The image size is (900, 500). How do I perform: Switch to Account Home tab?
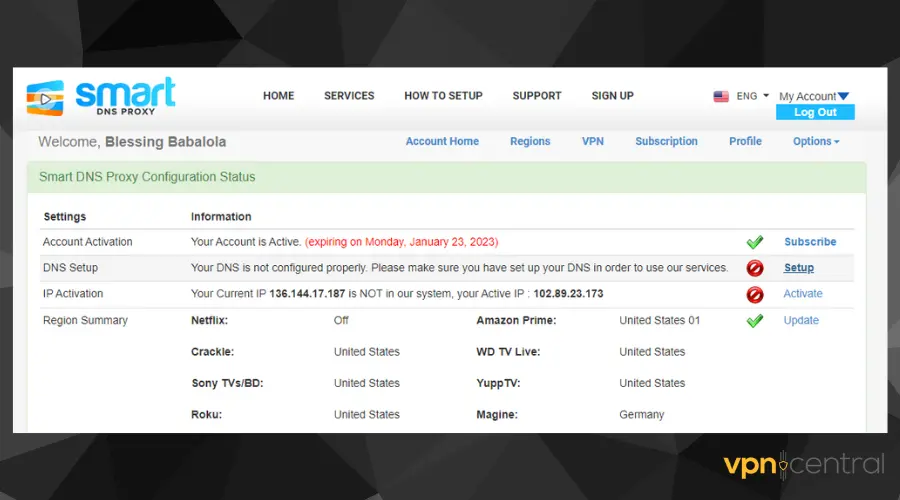(442, 141)
